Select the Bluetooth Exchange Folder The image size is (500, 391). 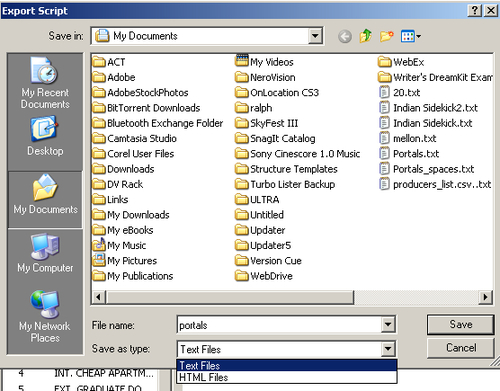pyautogui.click(x=158, y=123)
